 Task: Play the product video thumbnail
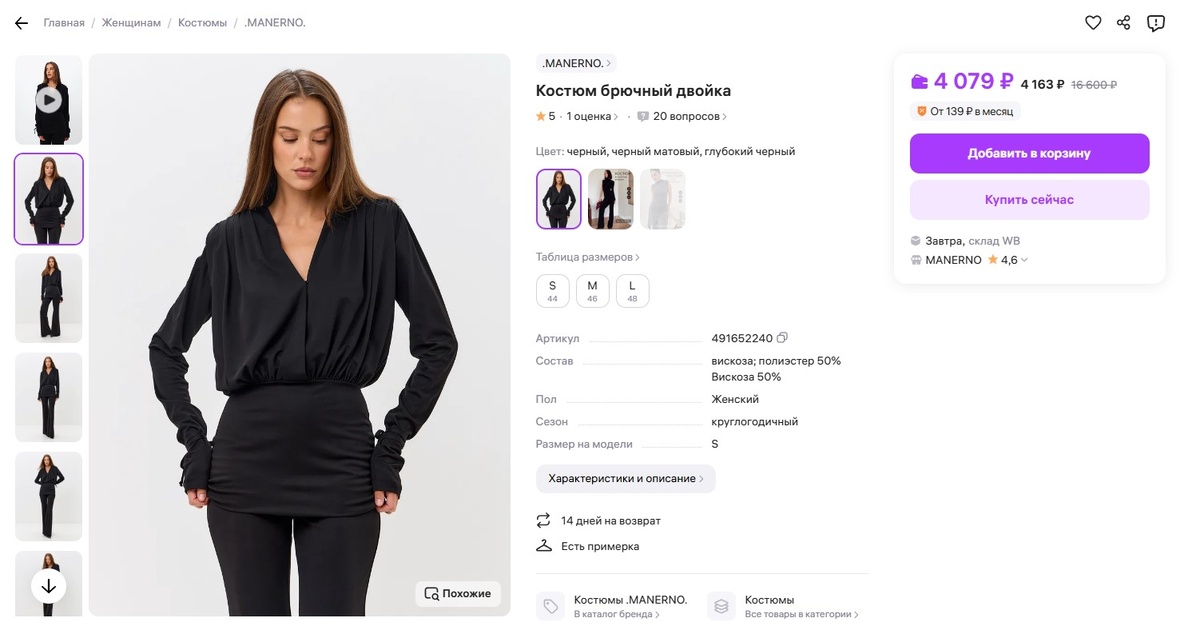[x=48, y=99]
